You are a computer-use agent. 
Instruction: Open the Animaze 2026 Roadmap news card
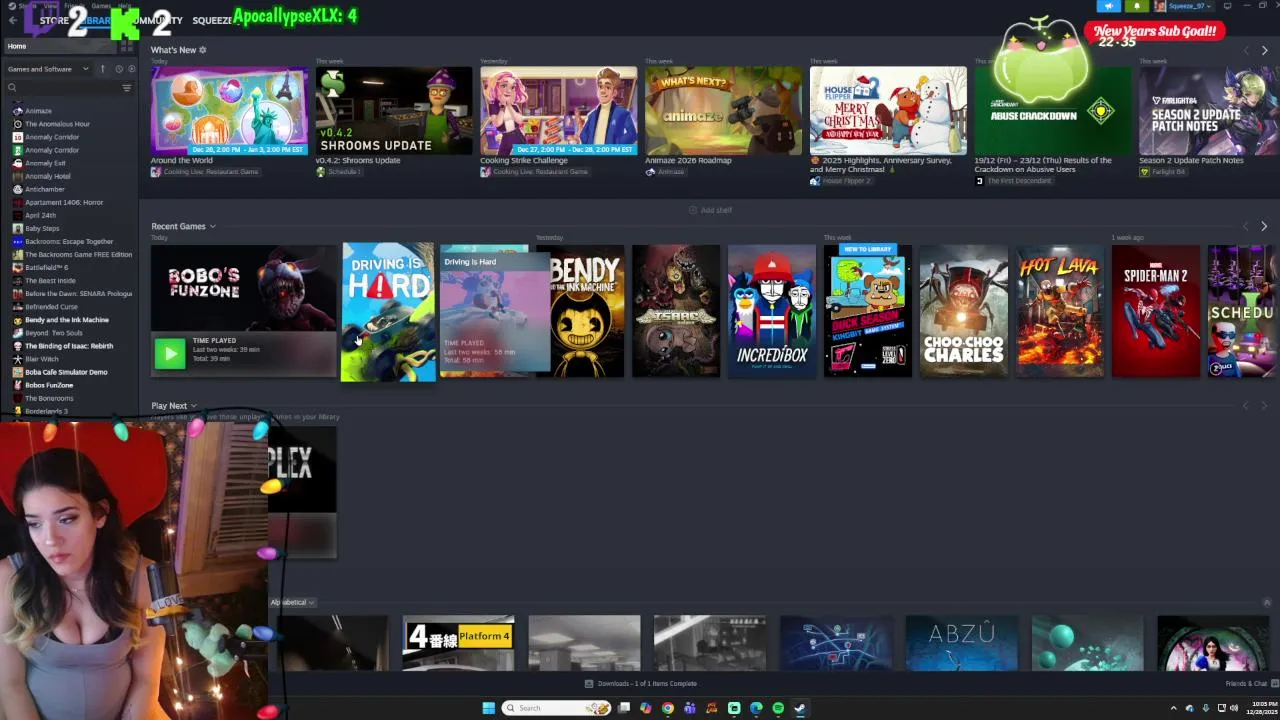pos(723,111)
